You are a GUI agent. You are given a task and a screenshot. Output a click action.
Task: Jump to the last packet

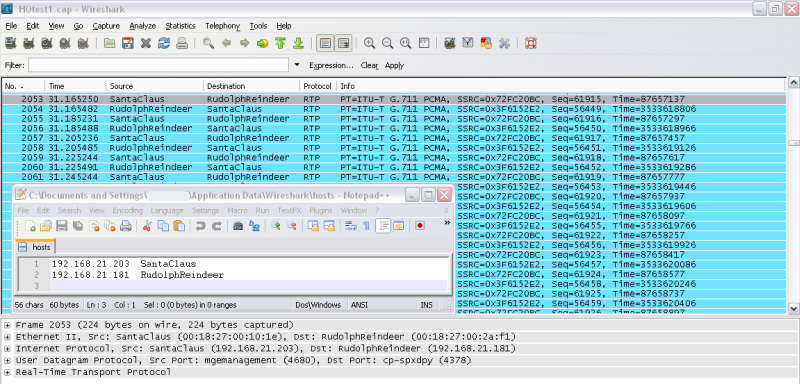pyautogui.click(x=298, y=43)
